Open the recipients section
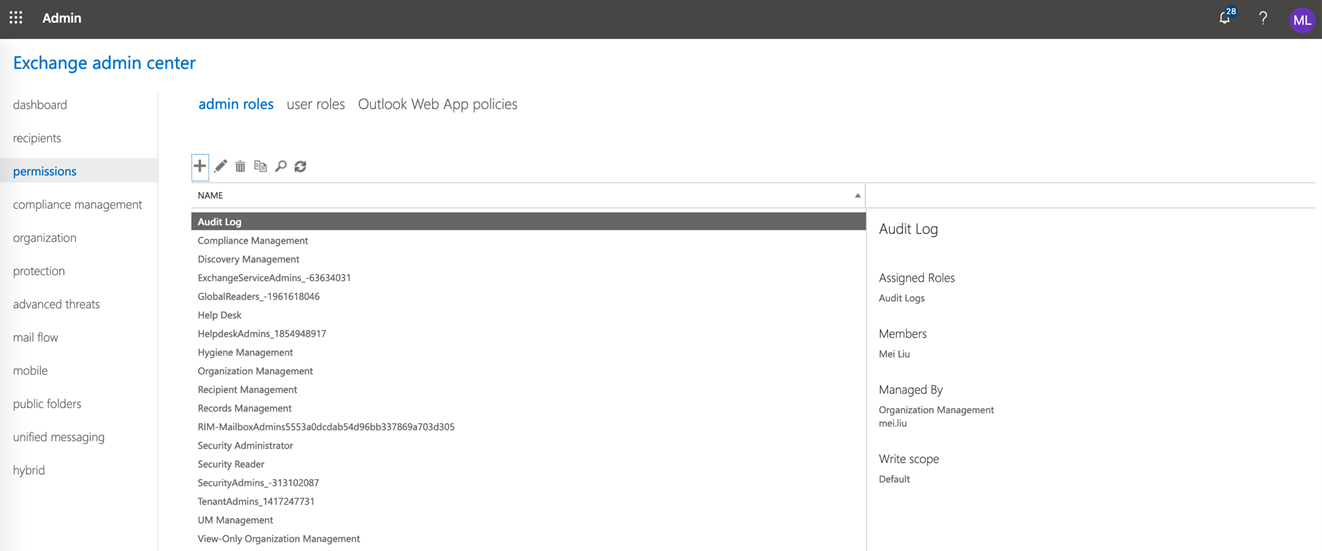Viewport: 1322px width, 551px height. pyautogui.click(x=37, y=138)
